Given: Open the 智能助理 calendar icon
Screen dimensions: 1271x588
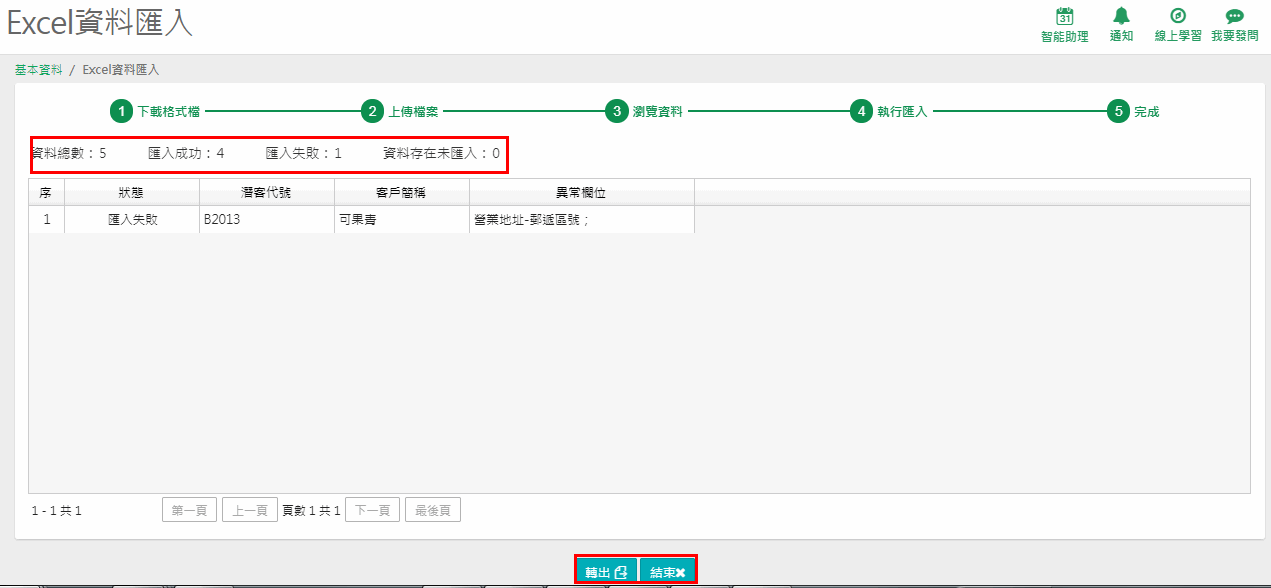Looking at the screenshot, I should tap(1064, 16).
